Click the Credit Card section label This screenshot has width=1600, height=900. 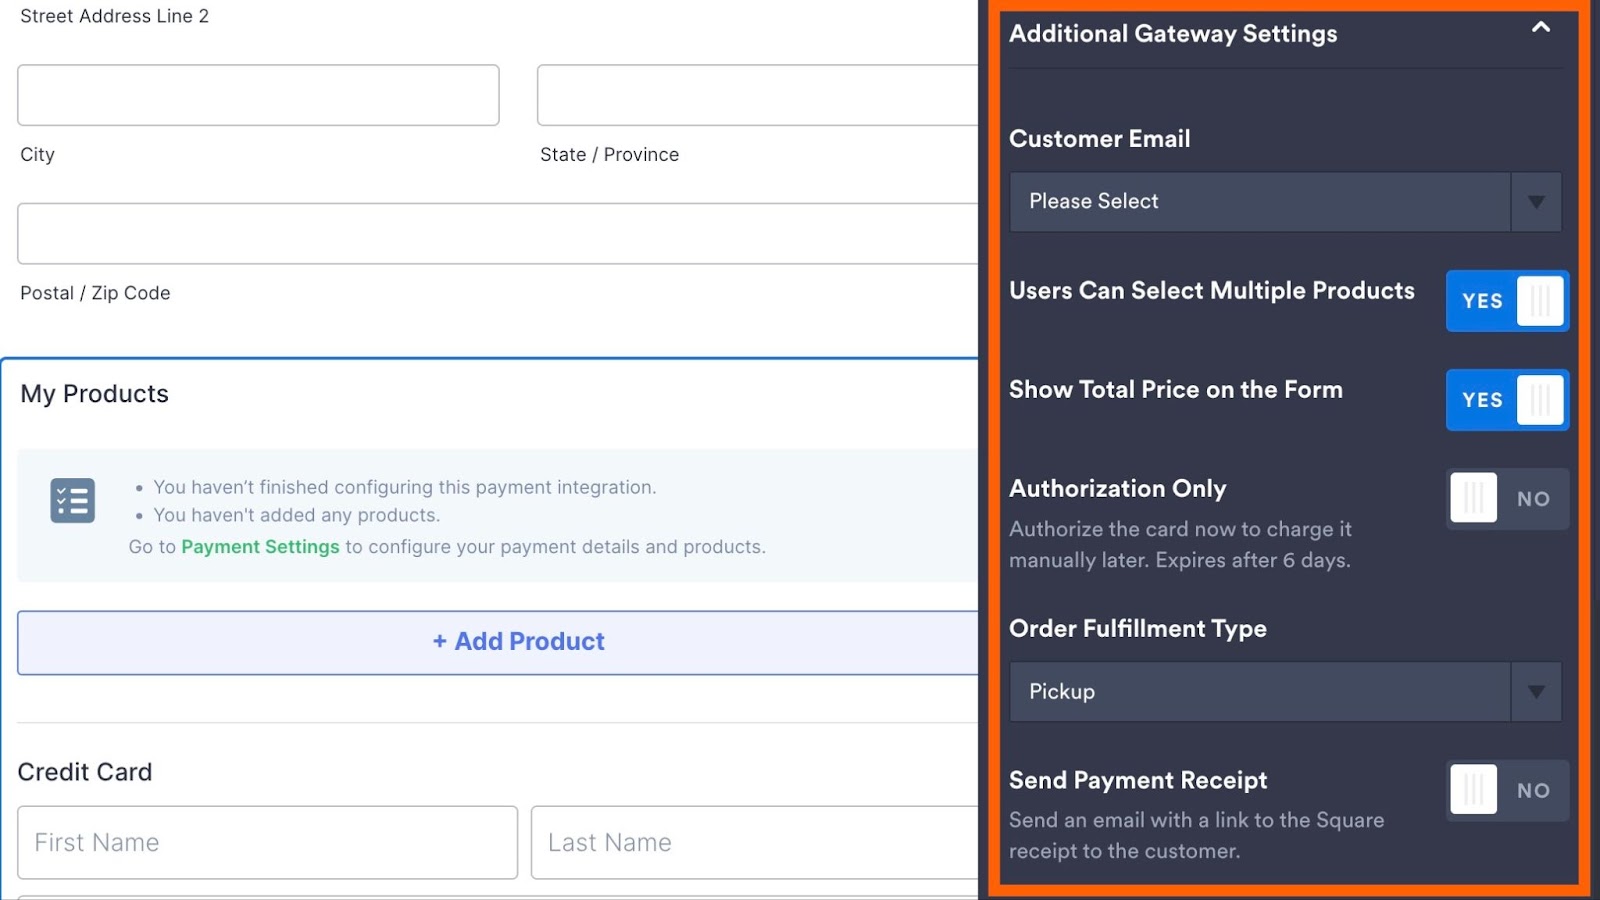(x=85, y=772)
